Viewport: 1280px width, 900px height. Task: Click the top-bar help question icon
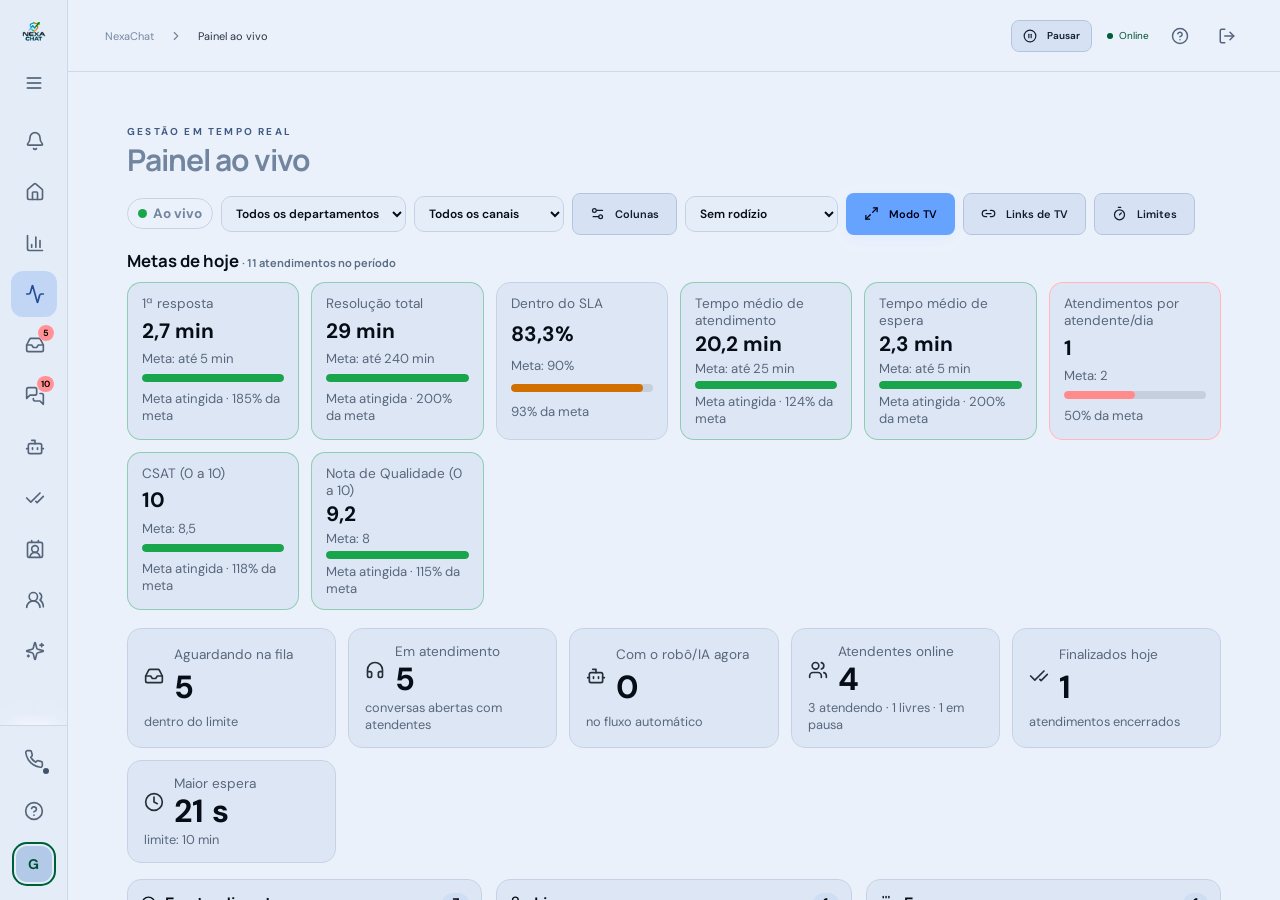tap(1180, 36)
